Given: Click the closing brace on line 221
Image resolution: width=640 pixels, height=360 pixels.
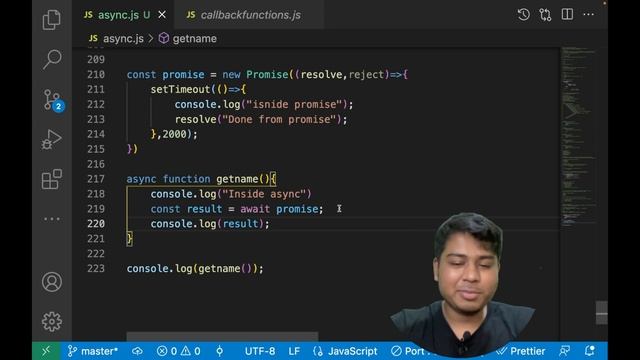Looking at the screenshot, I should 129,238.
